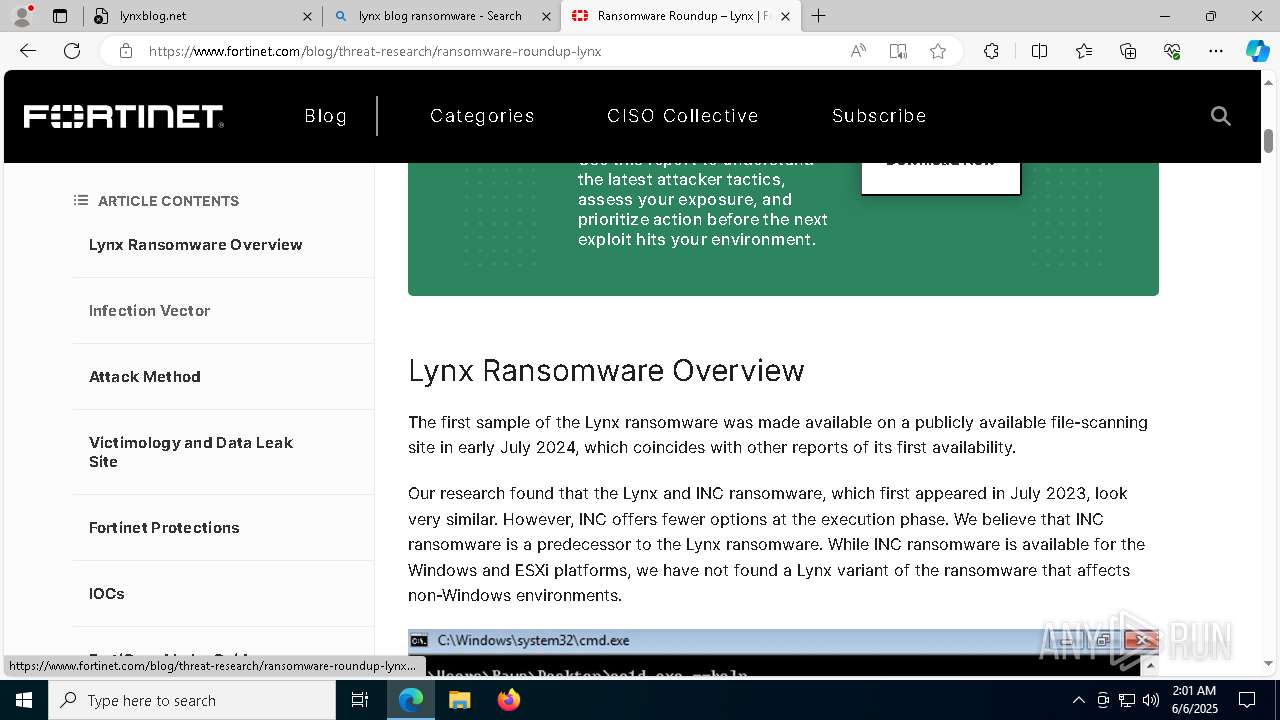The width and height of the screenshot is (1280, 720).
Task: Jump to Attack Method section
Action: click(x=145, y=377)
